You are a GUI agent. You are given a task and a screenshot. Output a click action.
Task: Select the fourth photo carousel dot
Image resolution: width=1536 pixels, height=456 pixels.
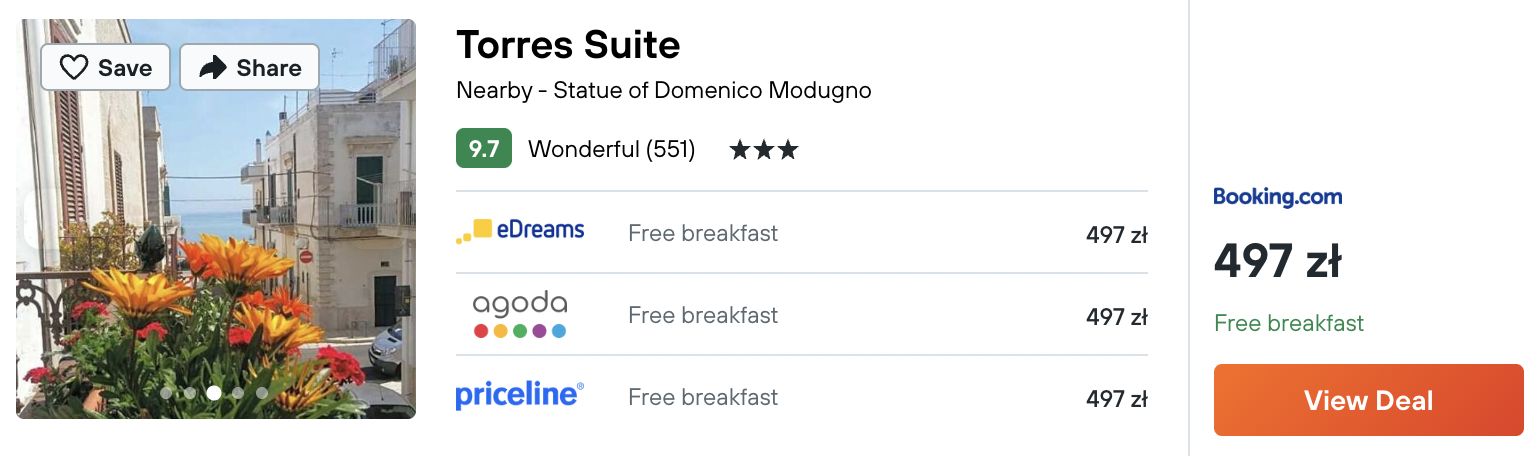coord(238,393)
